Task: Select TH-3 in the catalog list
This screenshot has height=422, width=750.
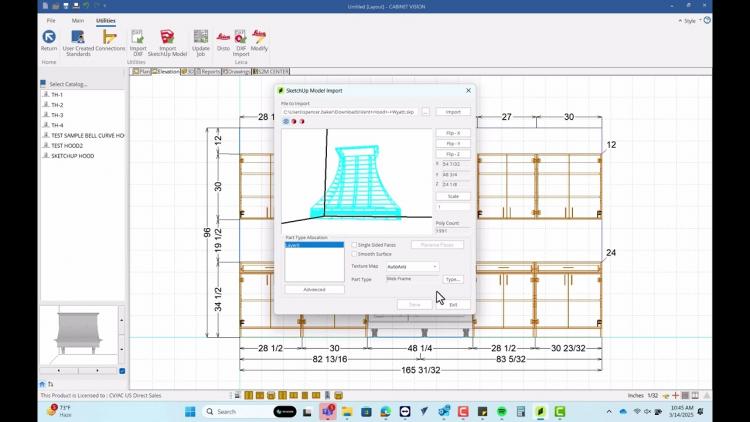Action: click(x=56, y=115)
